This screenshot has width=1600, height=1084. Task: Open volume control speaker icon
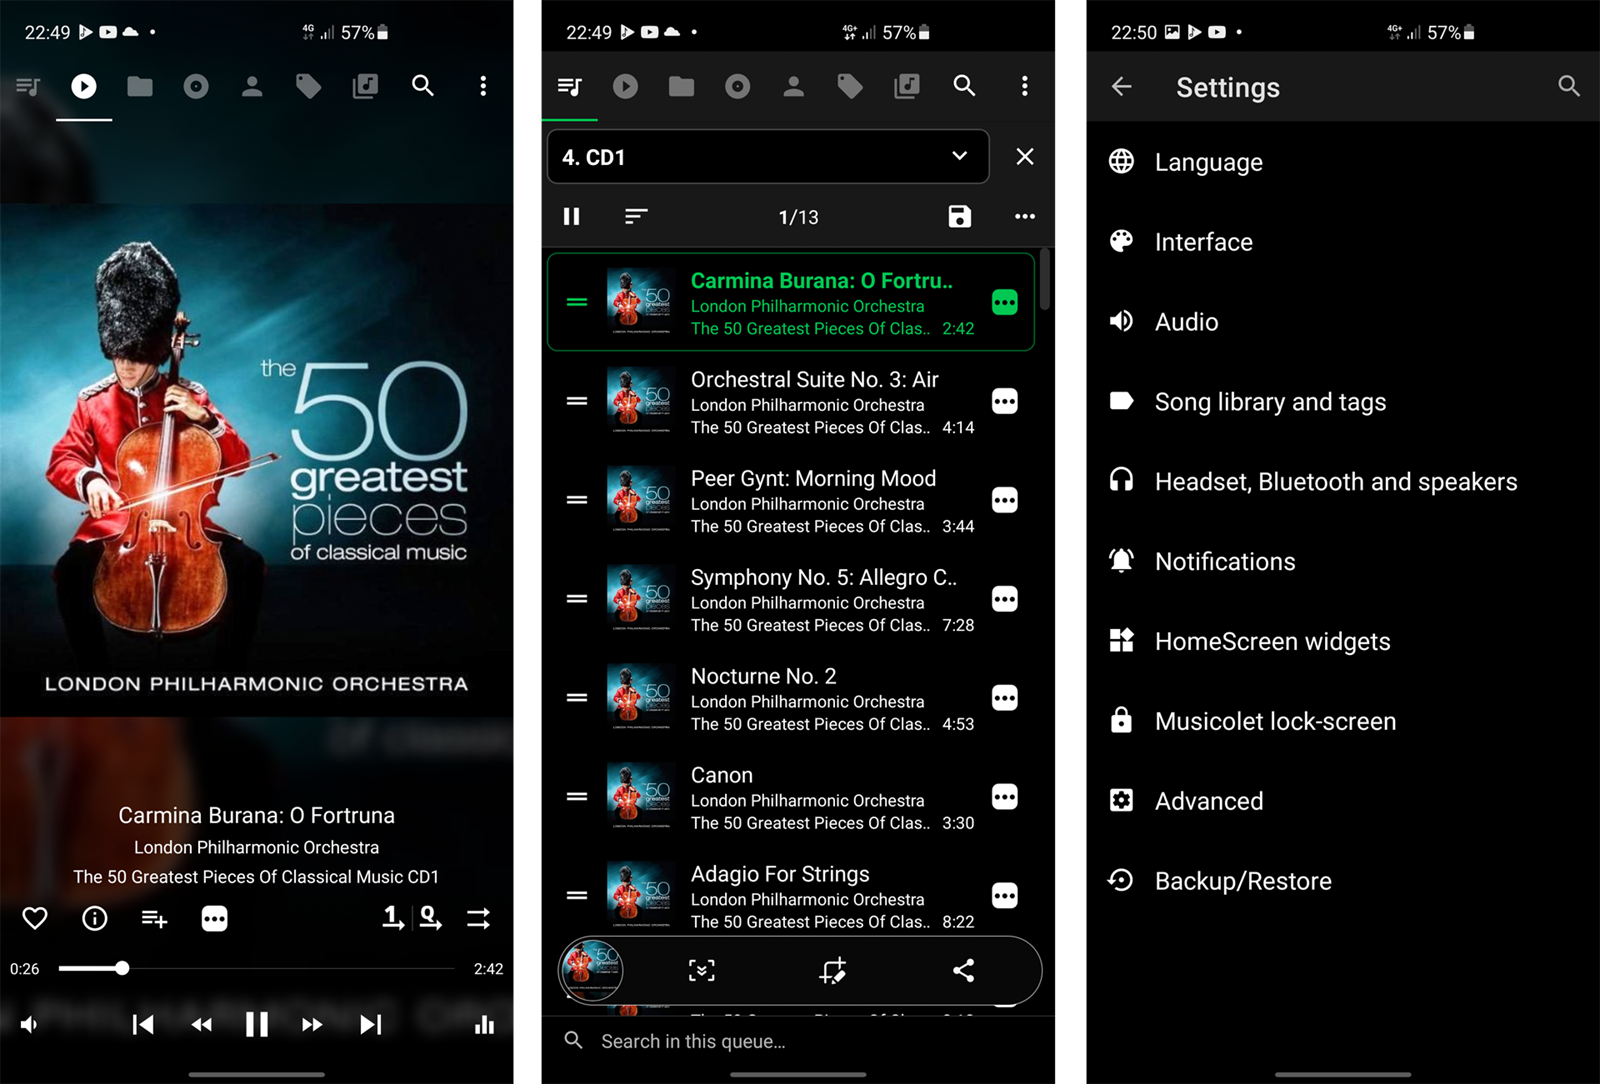(x=30, y=1024)
